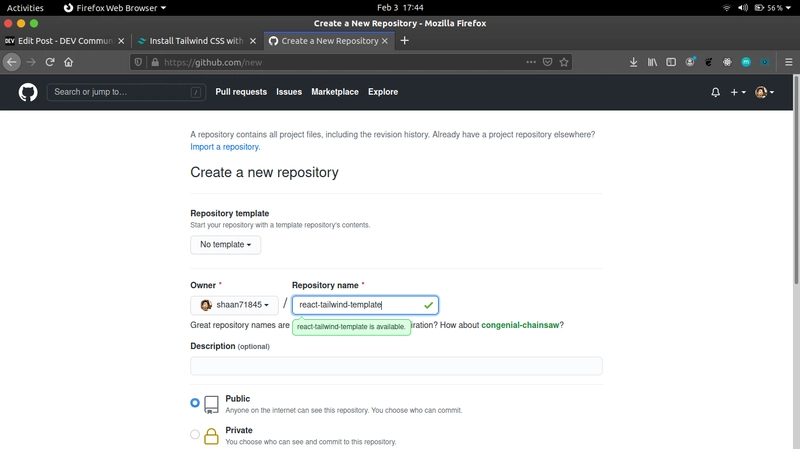The height and width of the screenshot is (449, 800).
Task: Select the Private radio button
Action: click(x=195, y=435)
